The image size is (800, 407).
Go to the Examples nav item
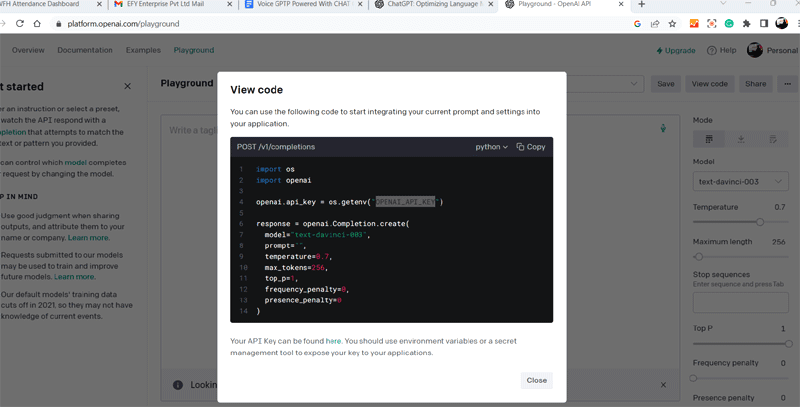click(x=143, y=50)
